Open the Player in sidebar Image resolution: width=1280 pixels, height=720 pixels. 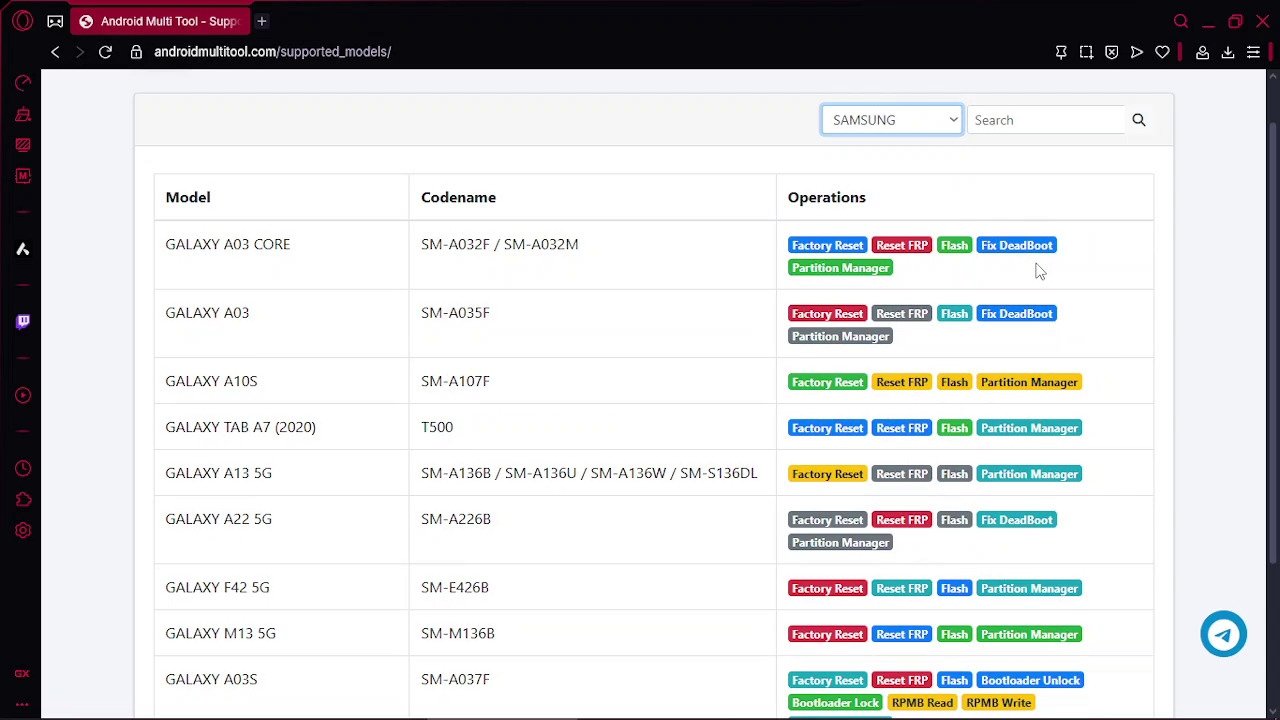click(x=22, y=395)
